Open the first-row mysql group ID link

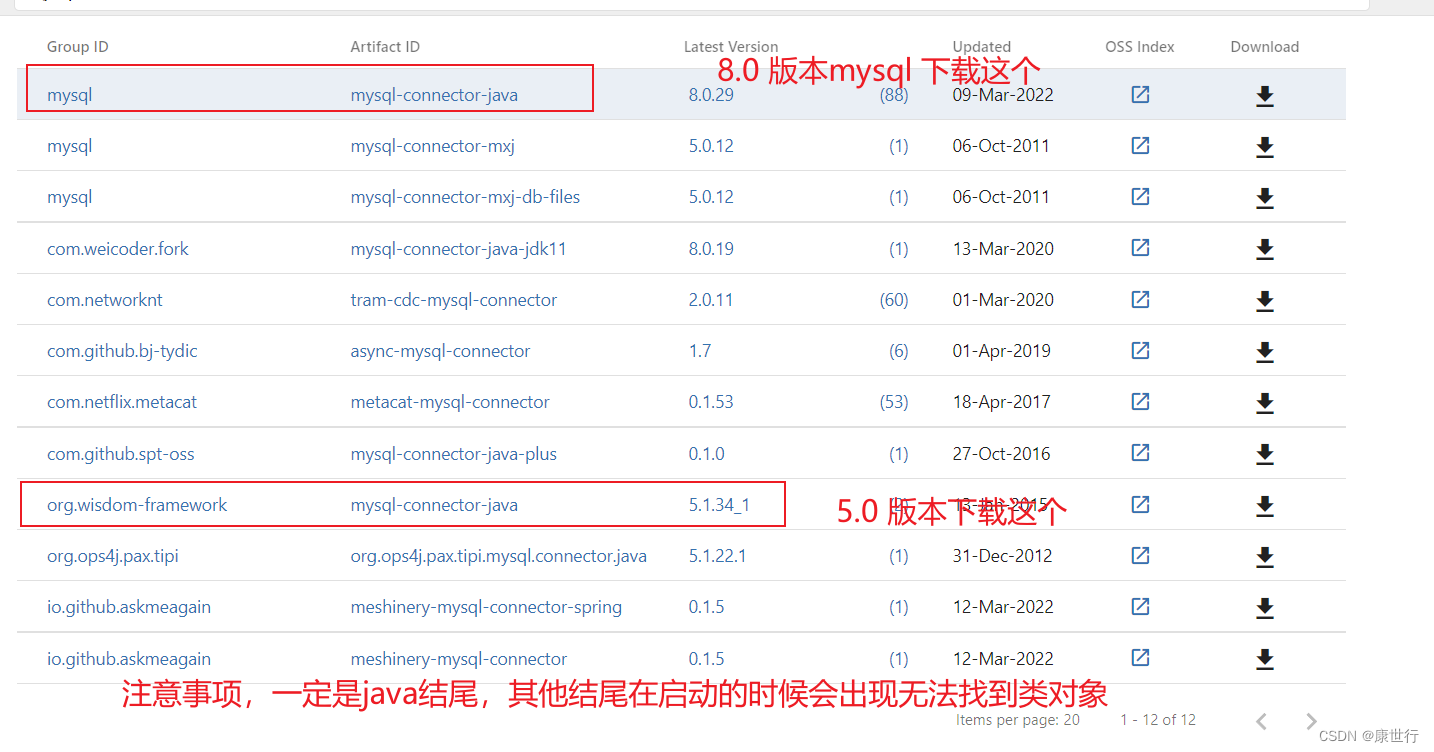(69, 96)
